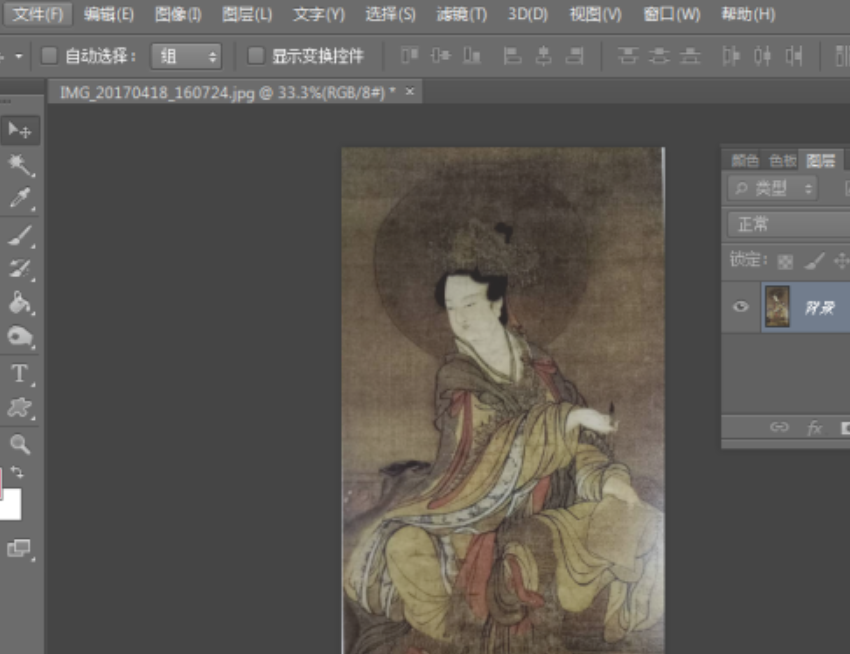Select the Horizontal Type tool
This screenshot has height=654, width=850.
pos(20,374)
